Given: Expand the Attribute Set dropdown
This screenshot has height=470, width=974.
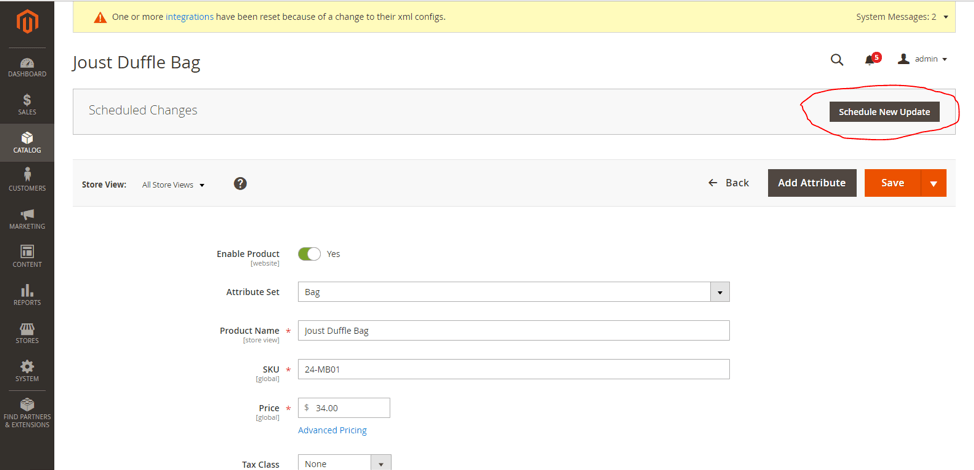Looking at the screenshot, I should pyautogui.click(x=719, y=292).
